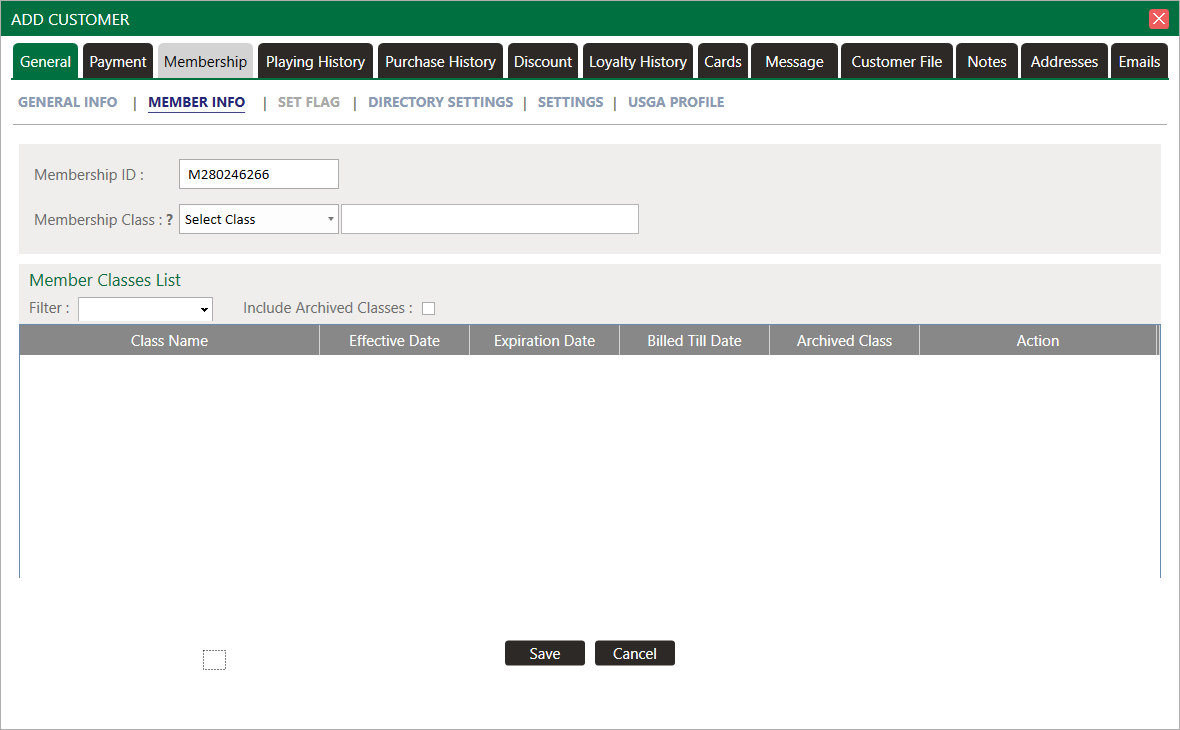Go to Directory Settings section
1180x730 pixels.
(440, 102)
